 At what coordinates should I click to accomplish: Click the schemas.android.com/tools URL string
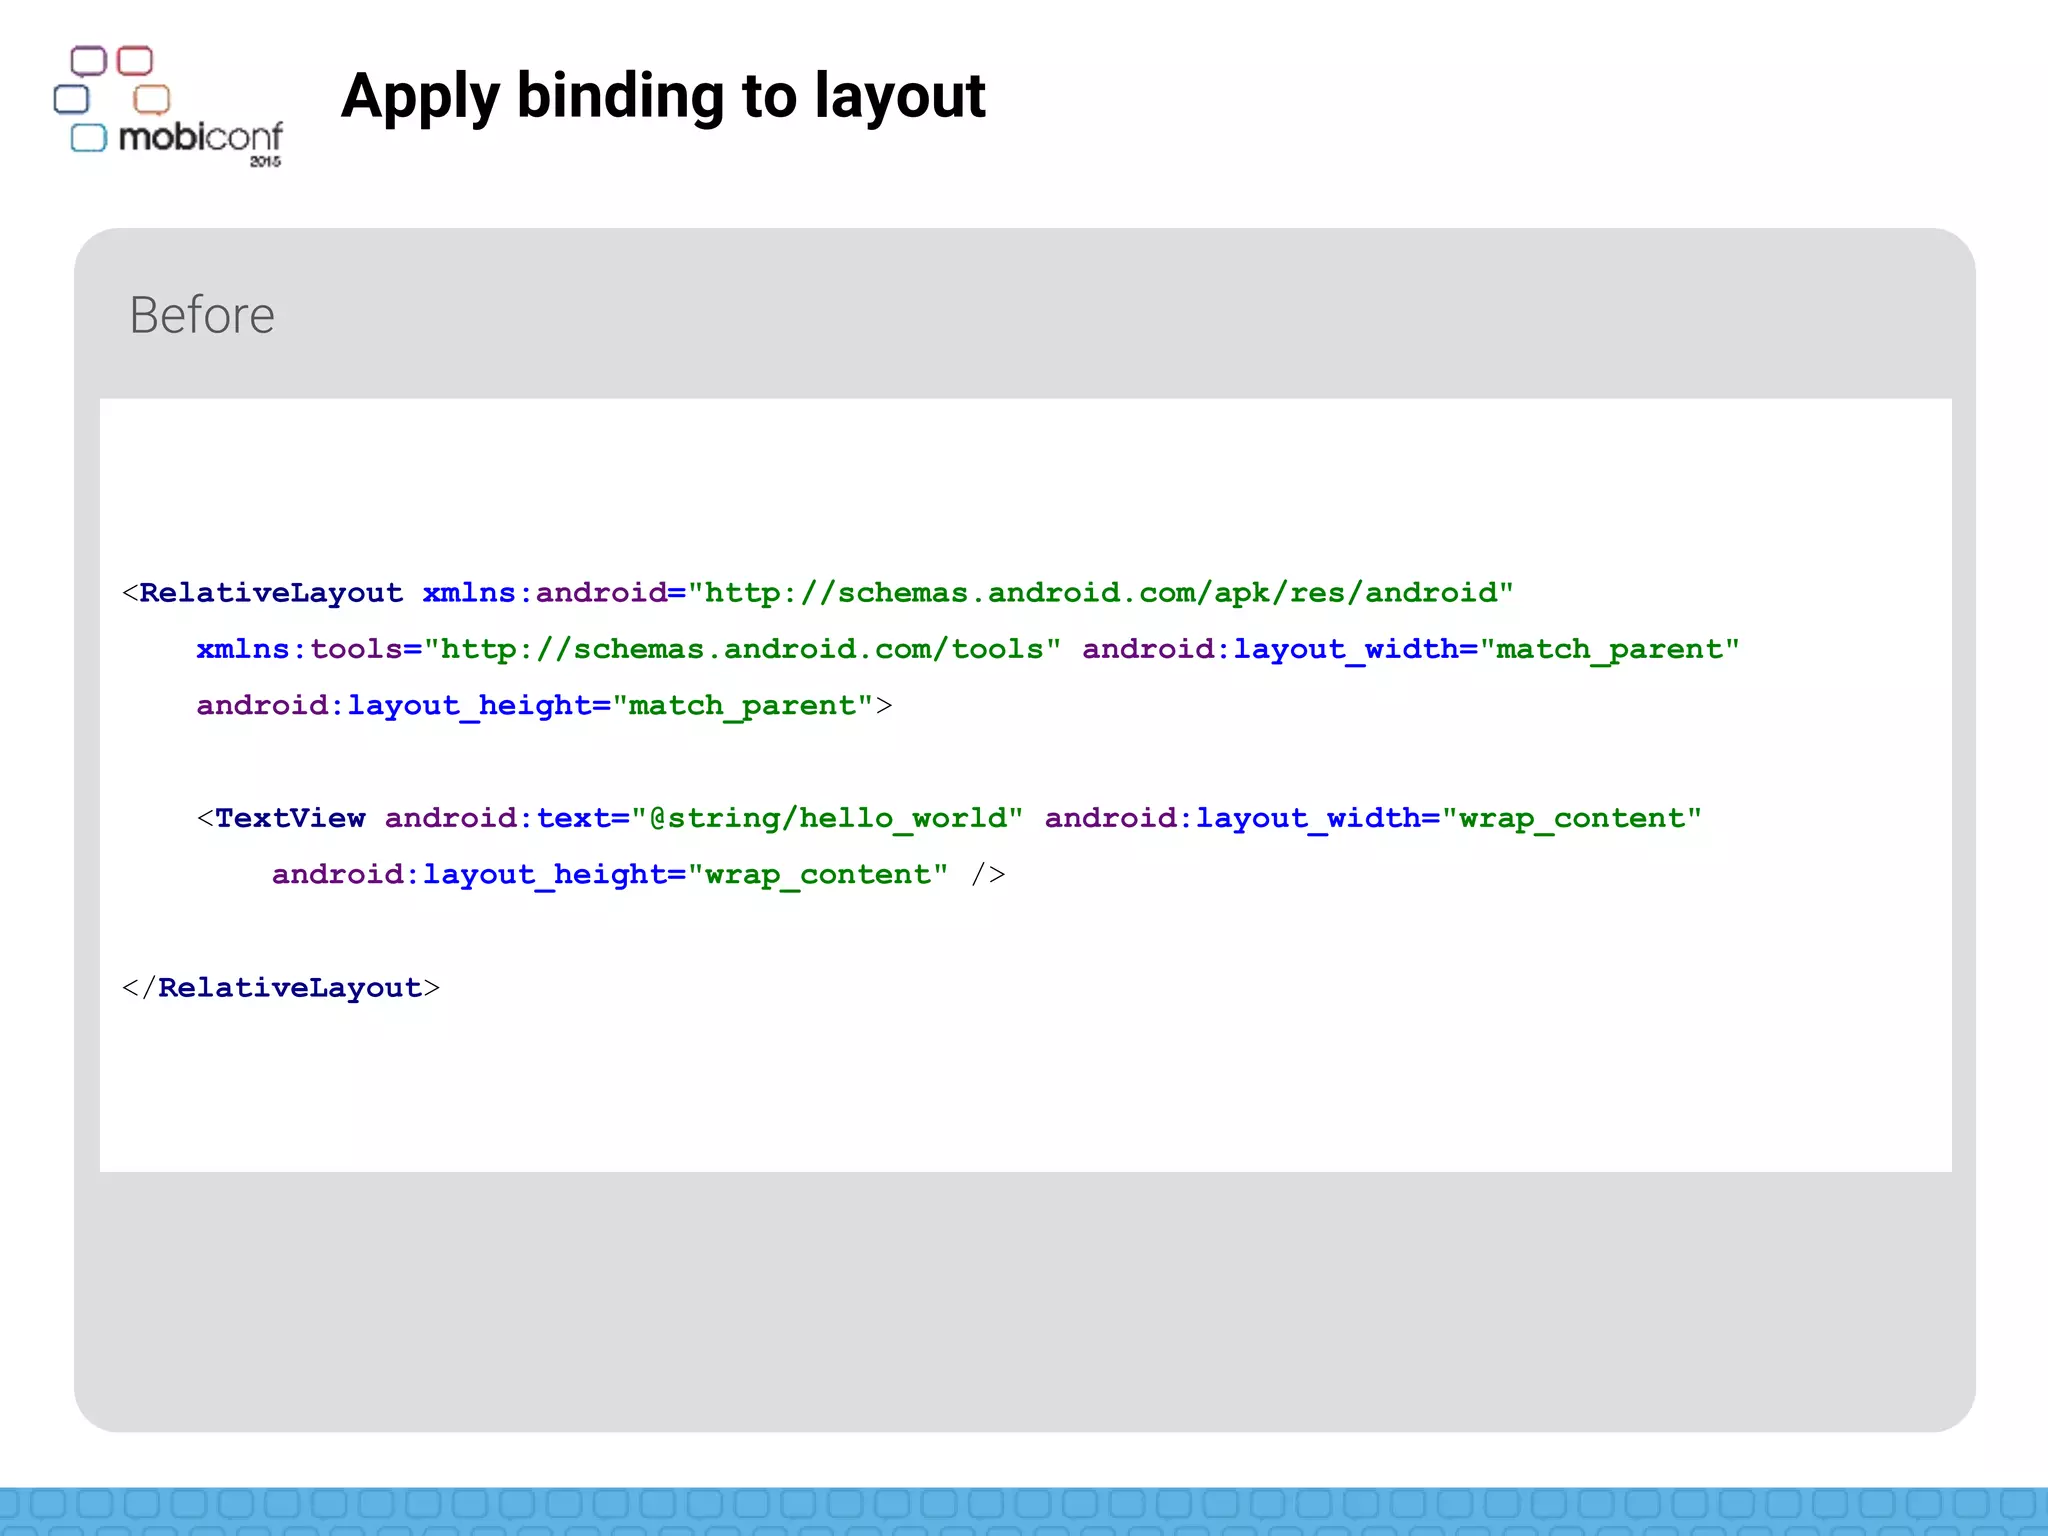[x=742, y=650]
